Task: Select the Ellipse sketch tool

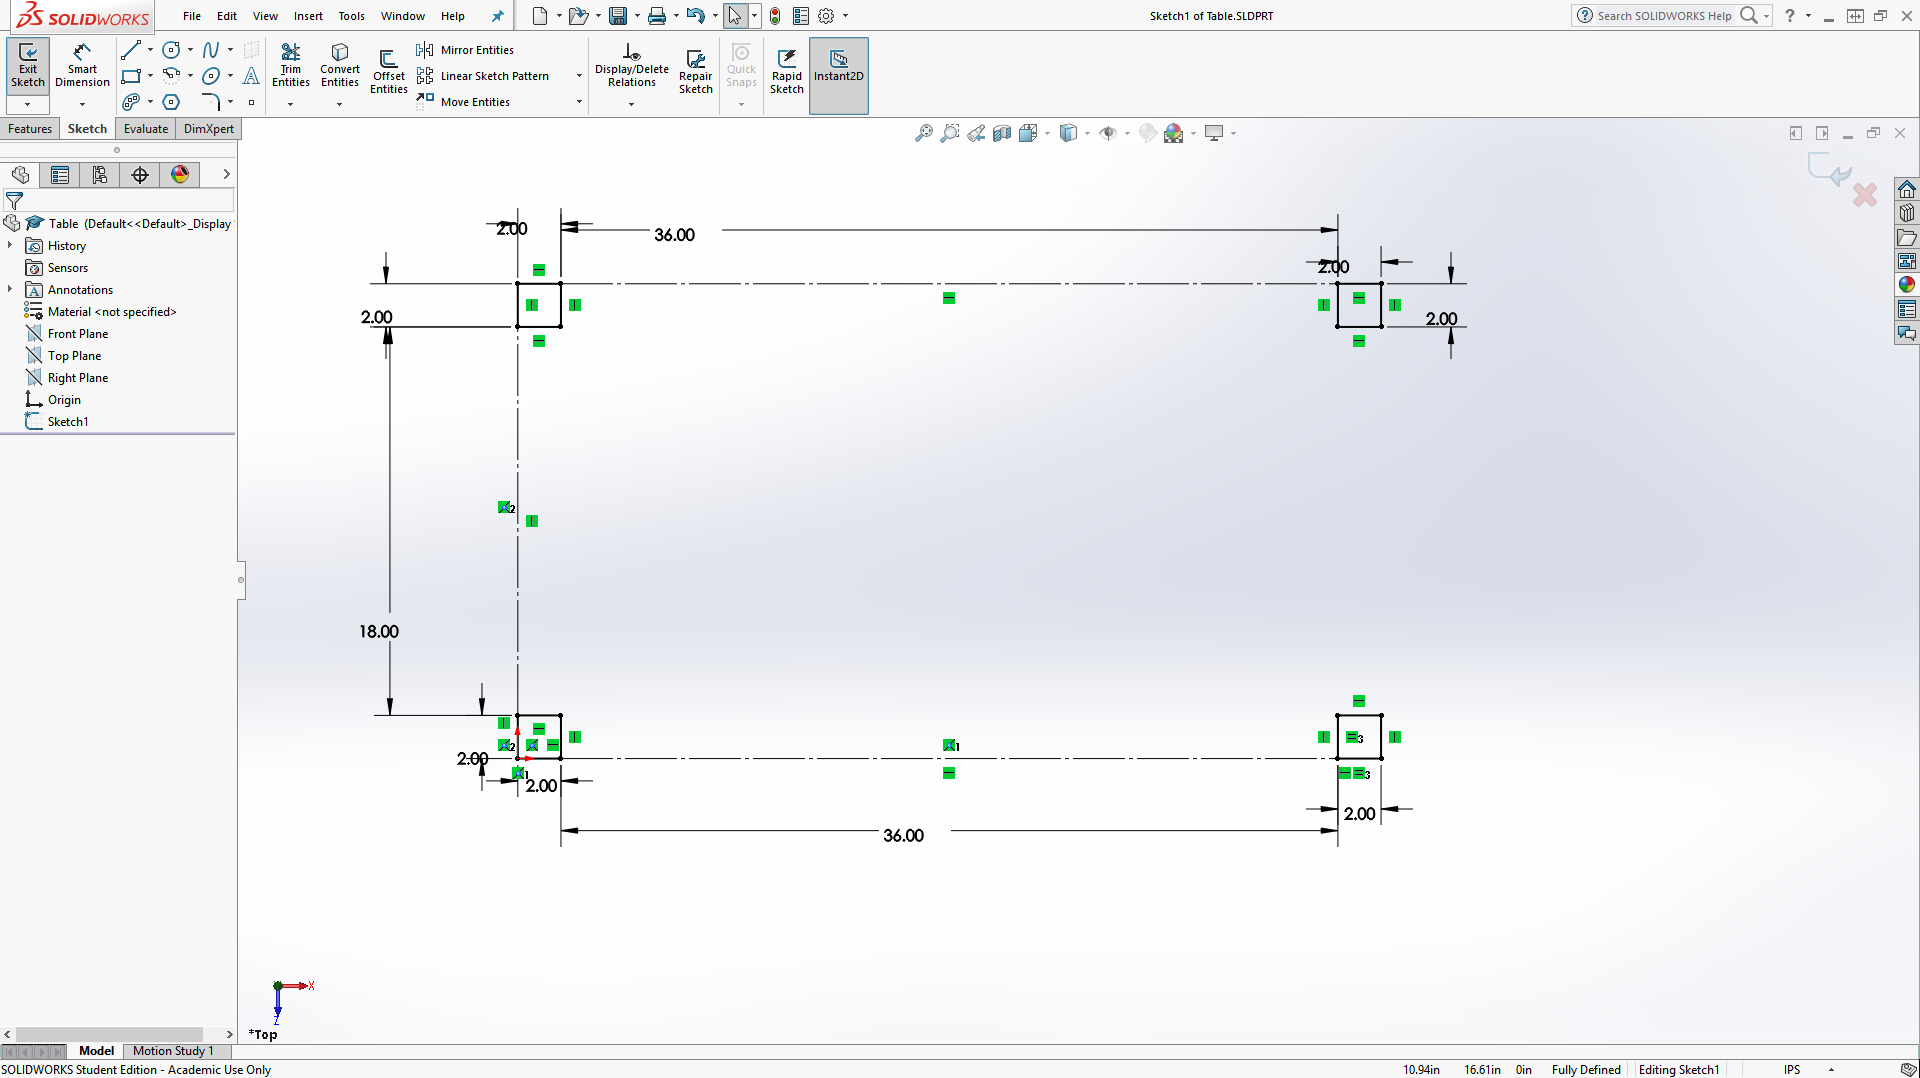Action: [x=210, y=76]
